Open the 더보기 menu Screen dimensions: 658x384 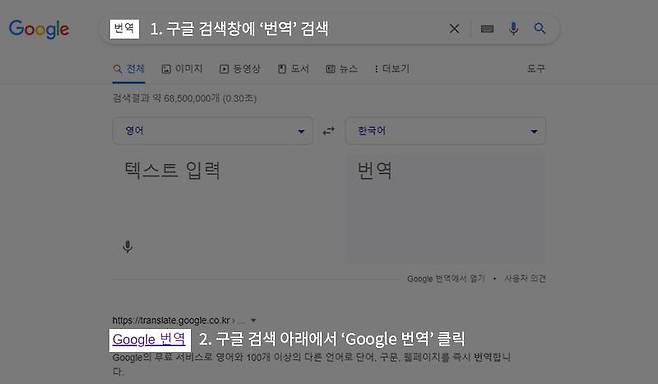pos(392,69)
